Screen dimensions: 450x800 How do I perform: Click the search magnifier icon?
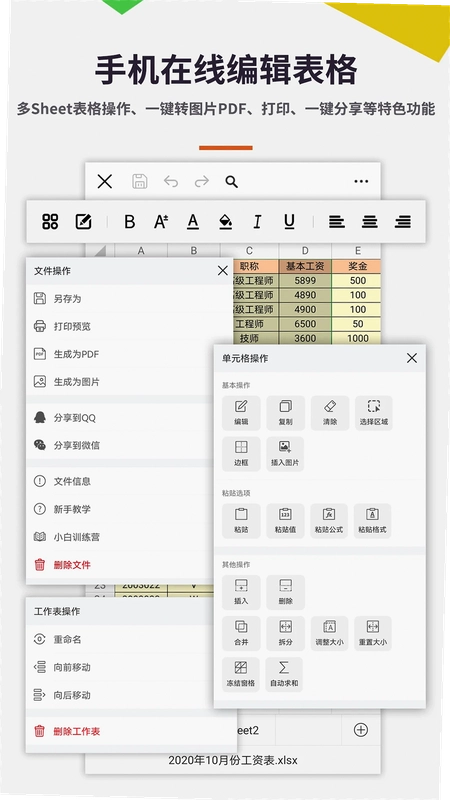tap(232, 182)
